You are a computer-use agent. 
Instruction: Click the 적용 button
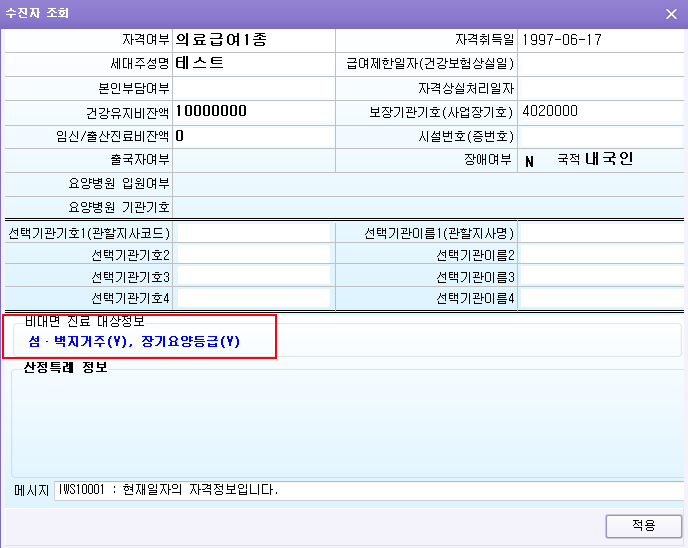click(x=643, y=526)
